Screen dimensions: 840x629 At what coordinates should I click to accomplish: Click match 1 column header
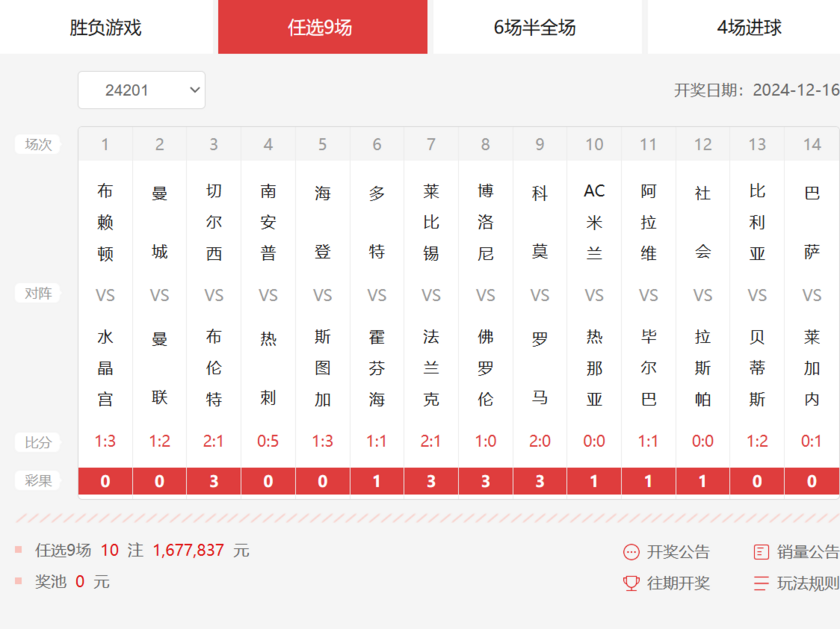pos(105,145)
